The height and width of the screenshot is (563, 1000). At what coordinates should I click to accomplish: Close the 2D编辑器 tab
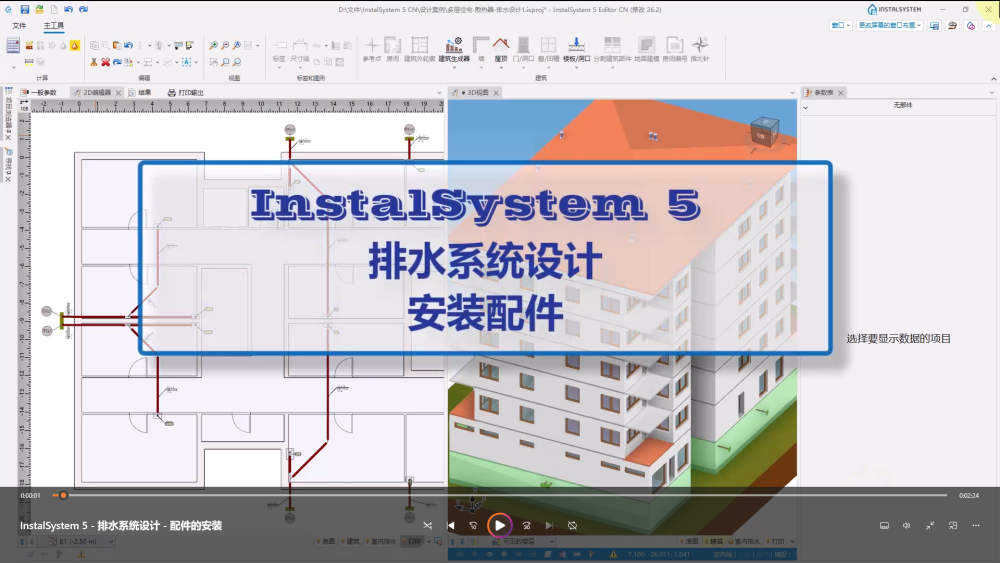pyautogui.click(x=118, y=93)
